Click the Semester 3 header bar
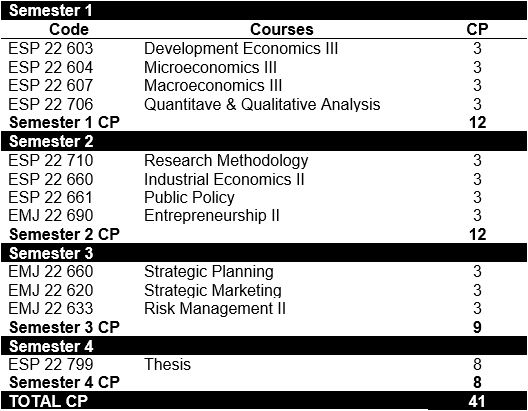Image resolution: width=528 pixels, height=411 pixels. click(264, 253)
